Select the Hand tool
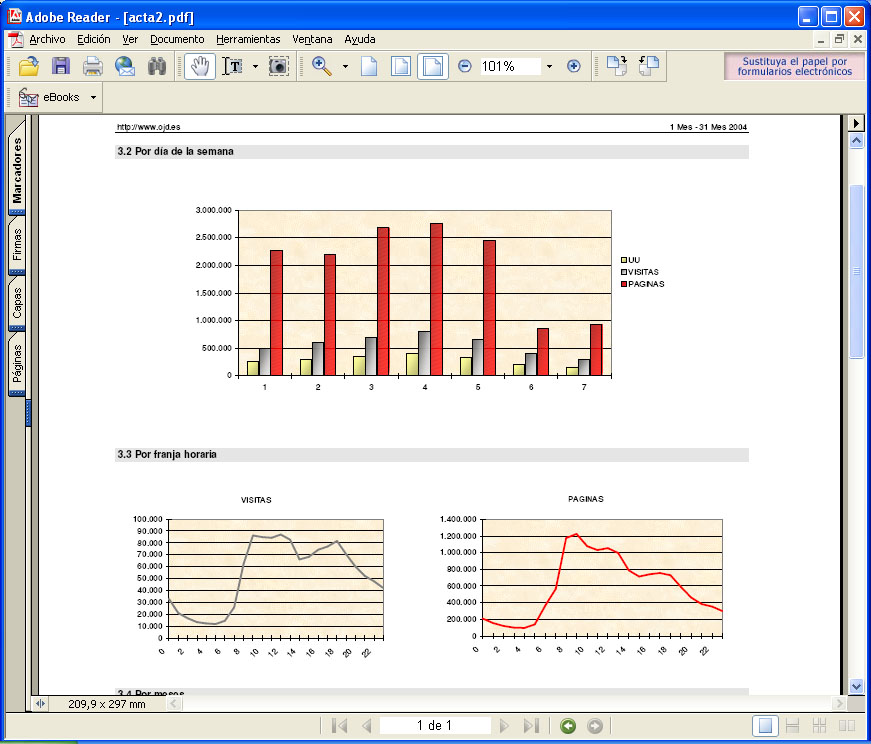 tap(199, 66)
